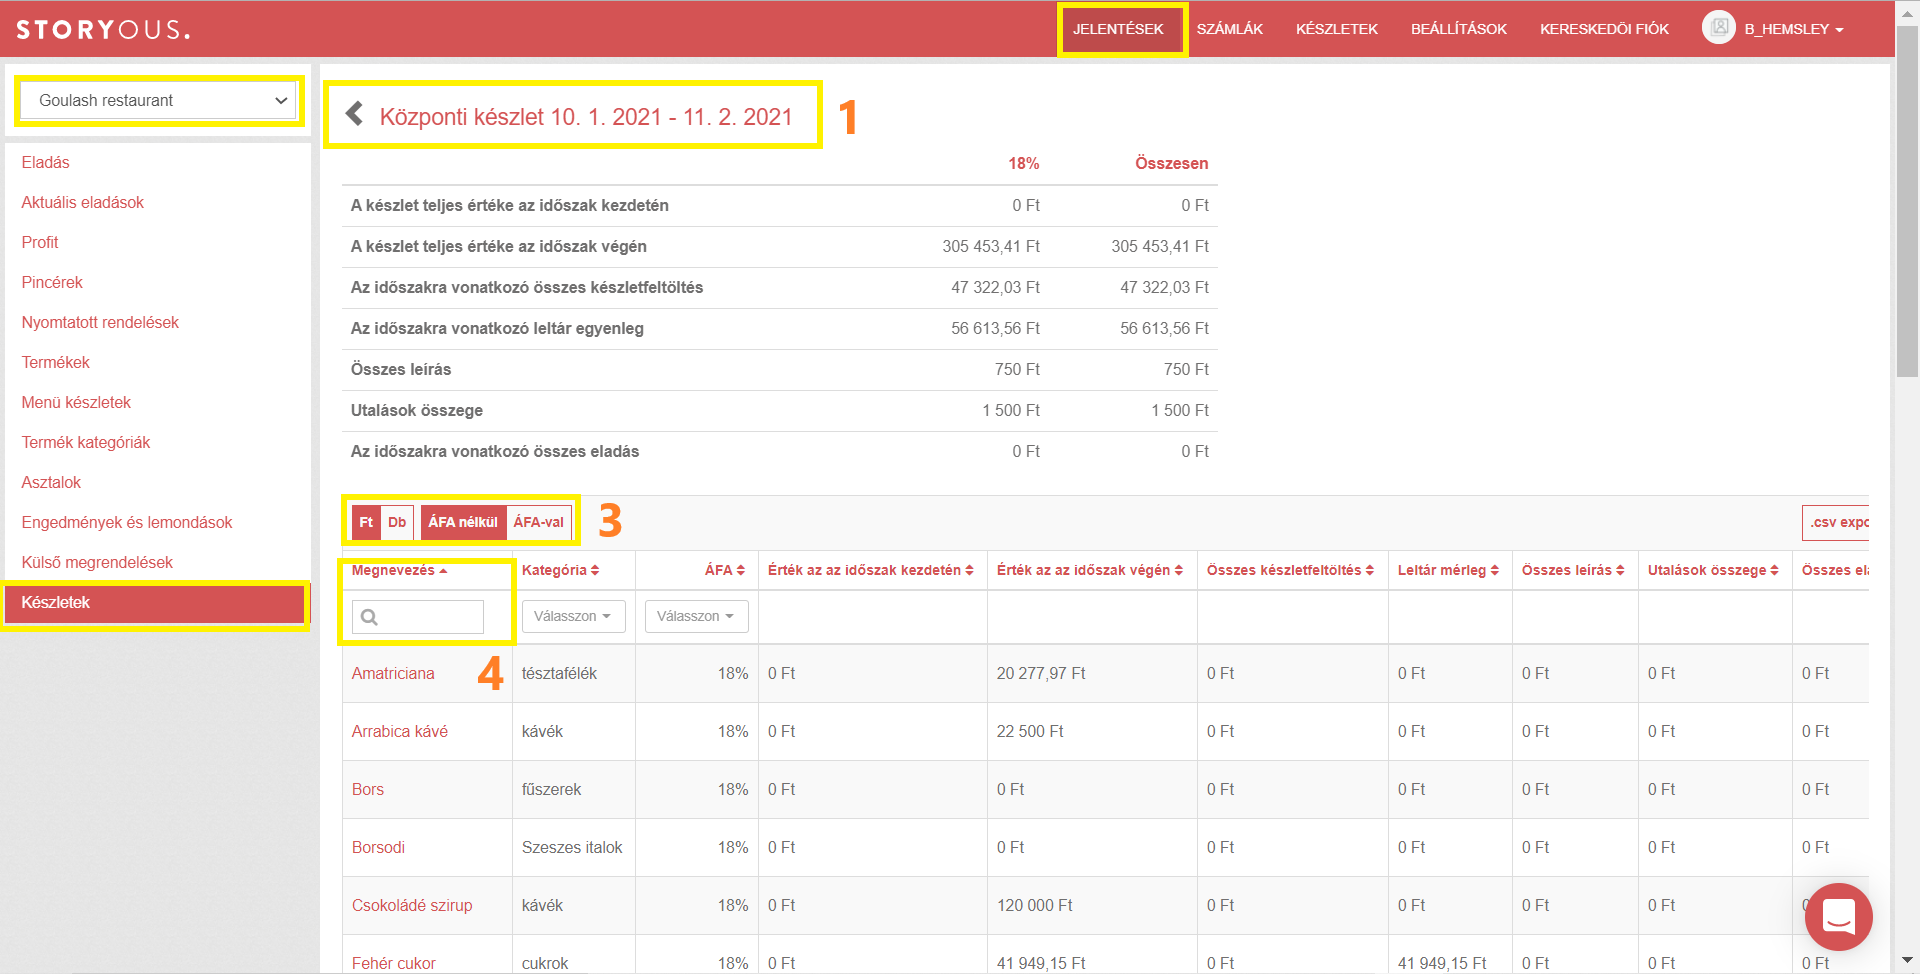
Task: Sort by Leltár mérleg column
Action: coord(1448,570)
